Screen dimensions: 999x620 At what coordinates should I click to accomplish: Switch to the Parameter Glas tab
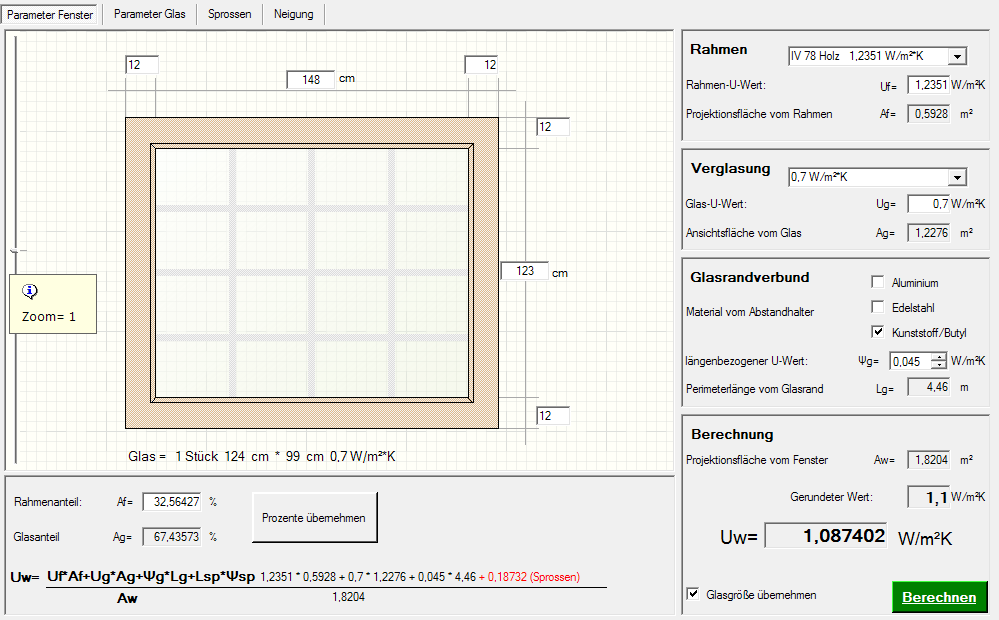click(149, 14)
